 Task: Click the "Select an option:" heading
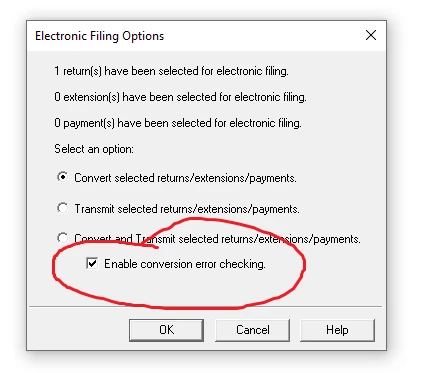pos(94,149)
